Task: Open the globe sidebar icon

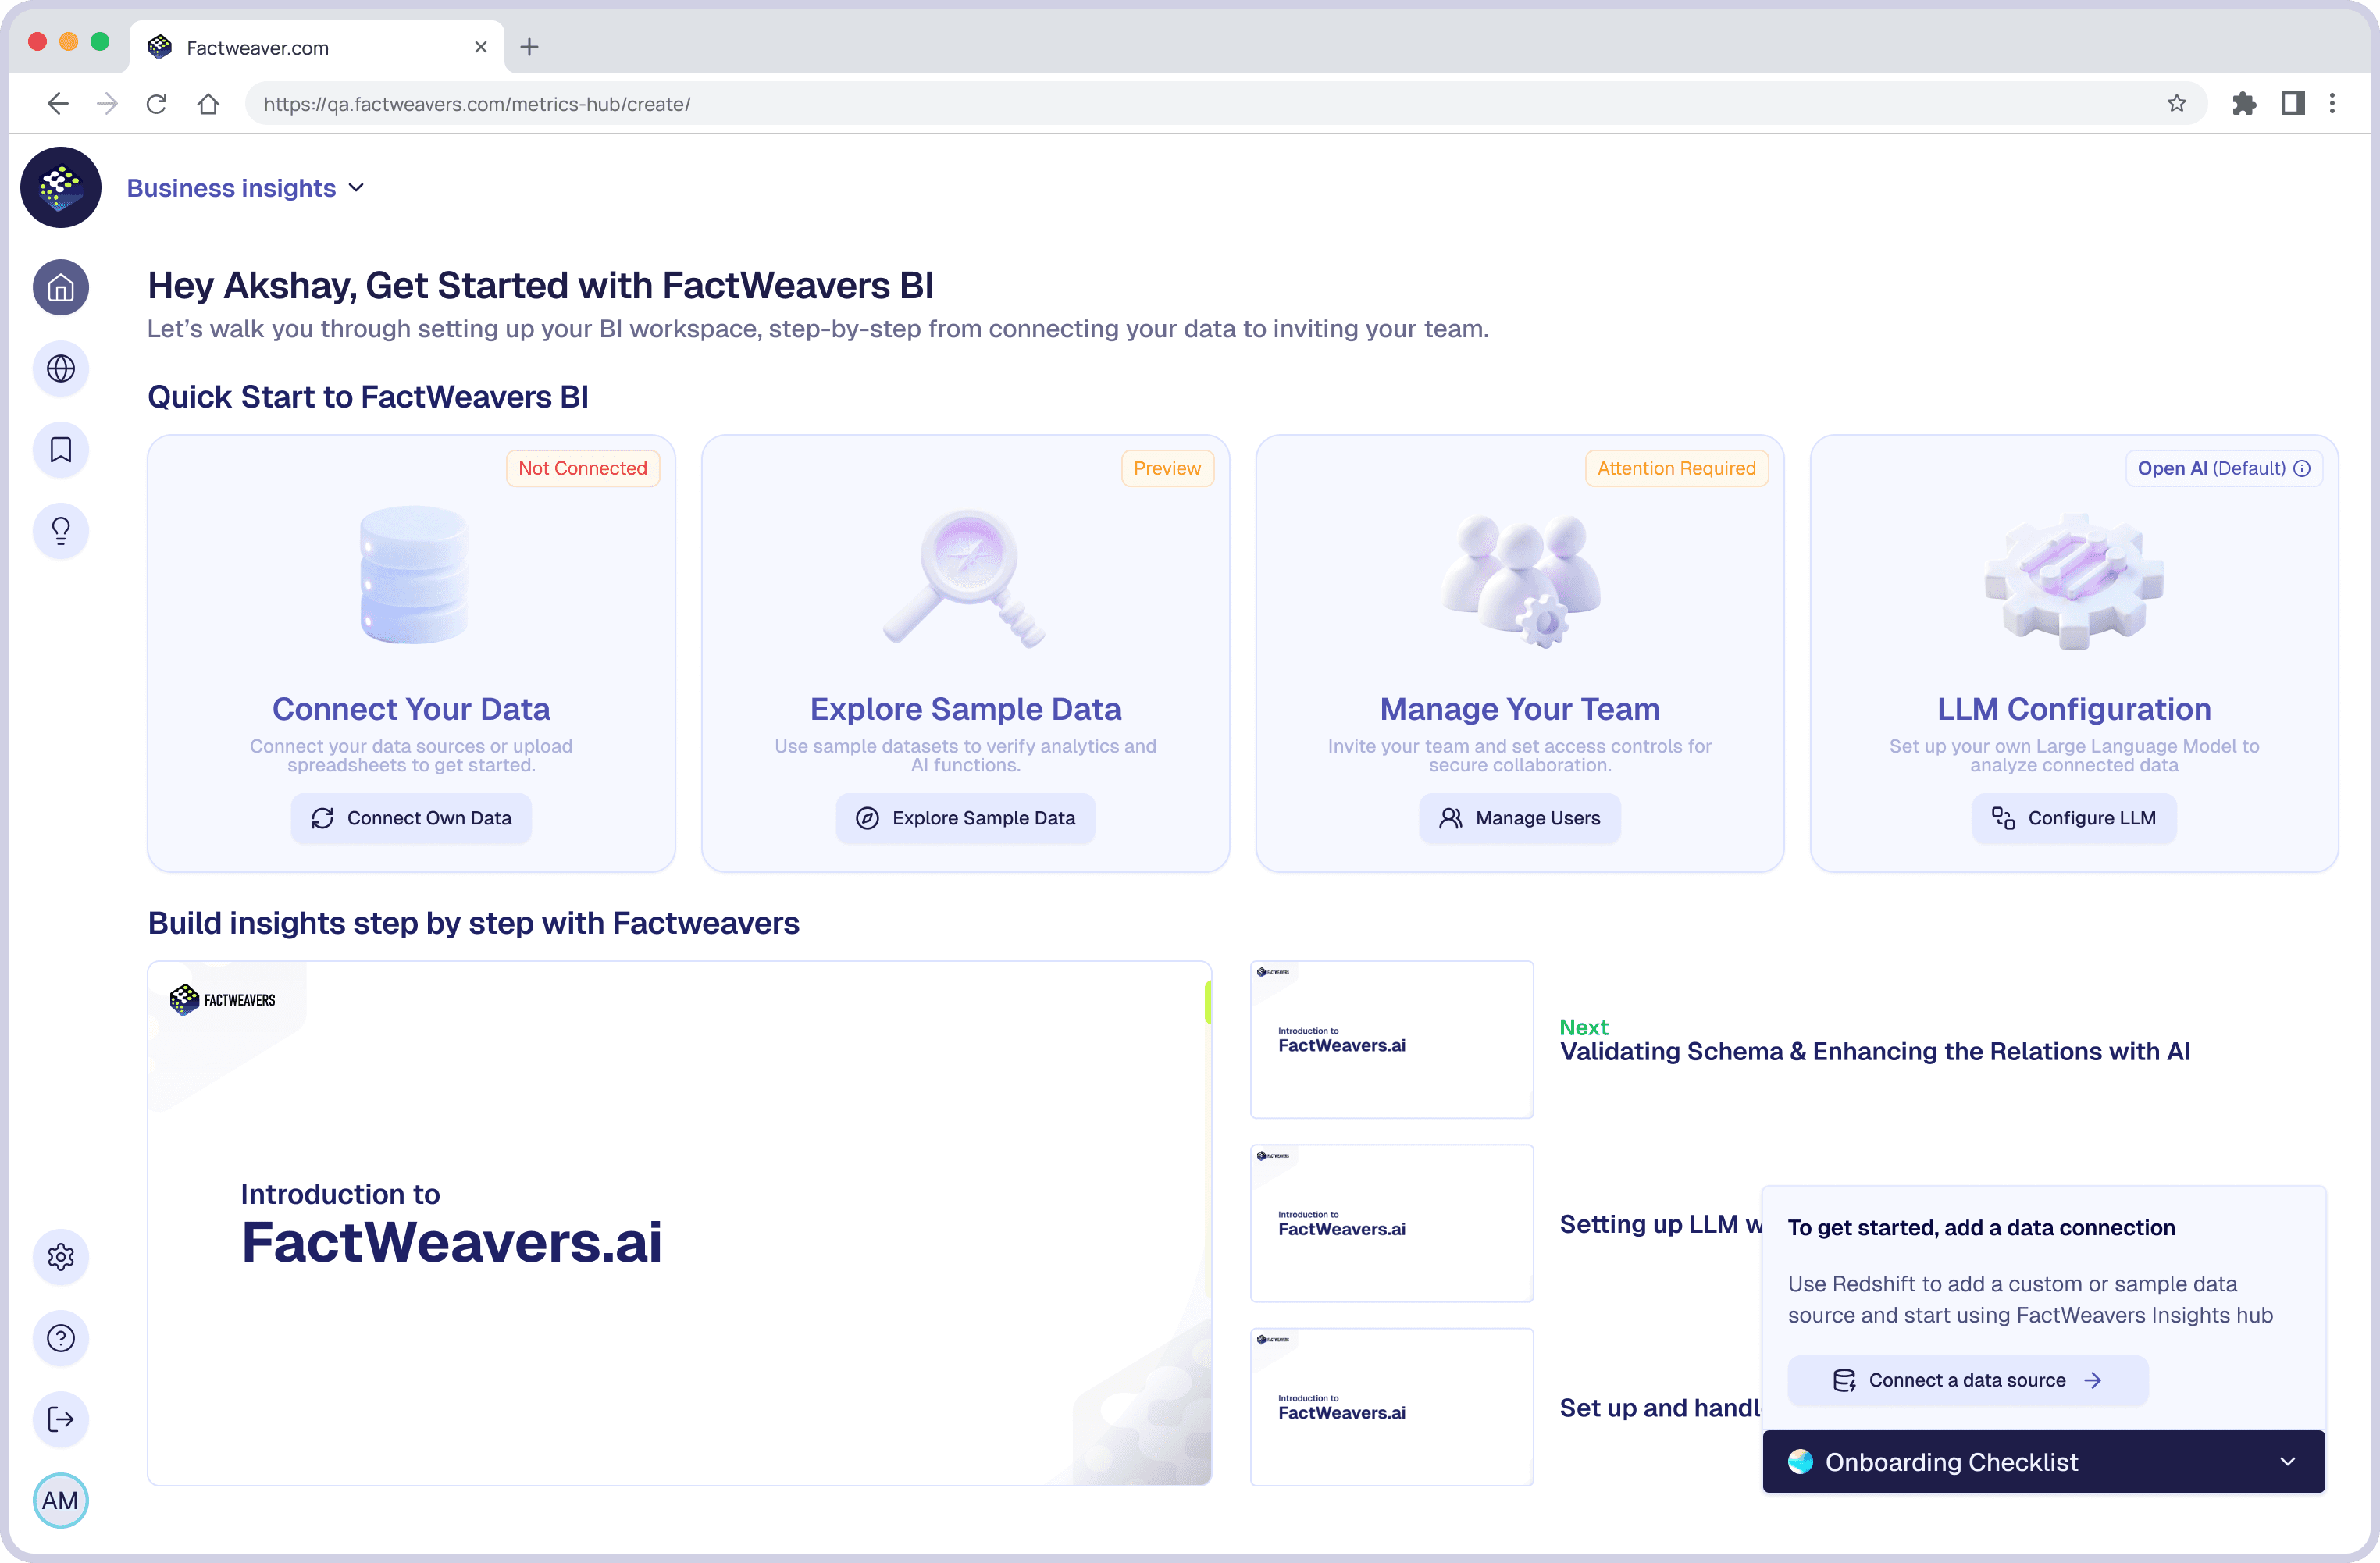Action: [x=61, y=369]
